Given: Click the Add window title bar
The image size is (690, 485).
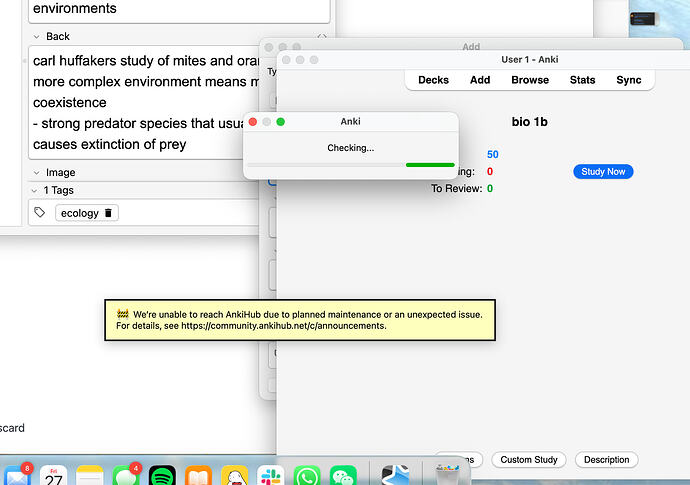Looking at the screenshot, I should coord(471,46).
